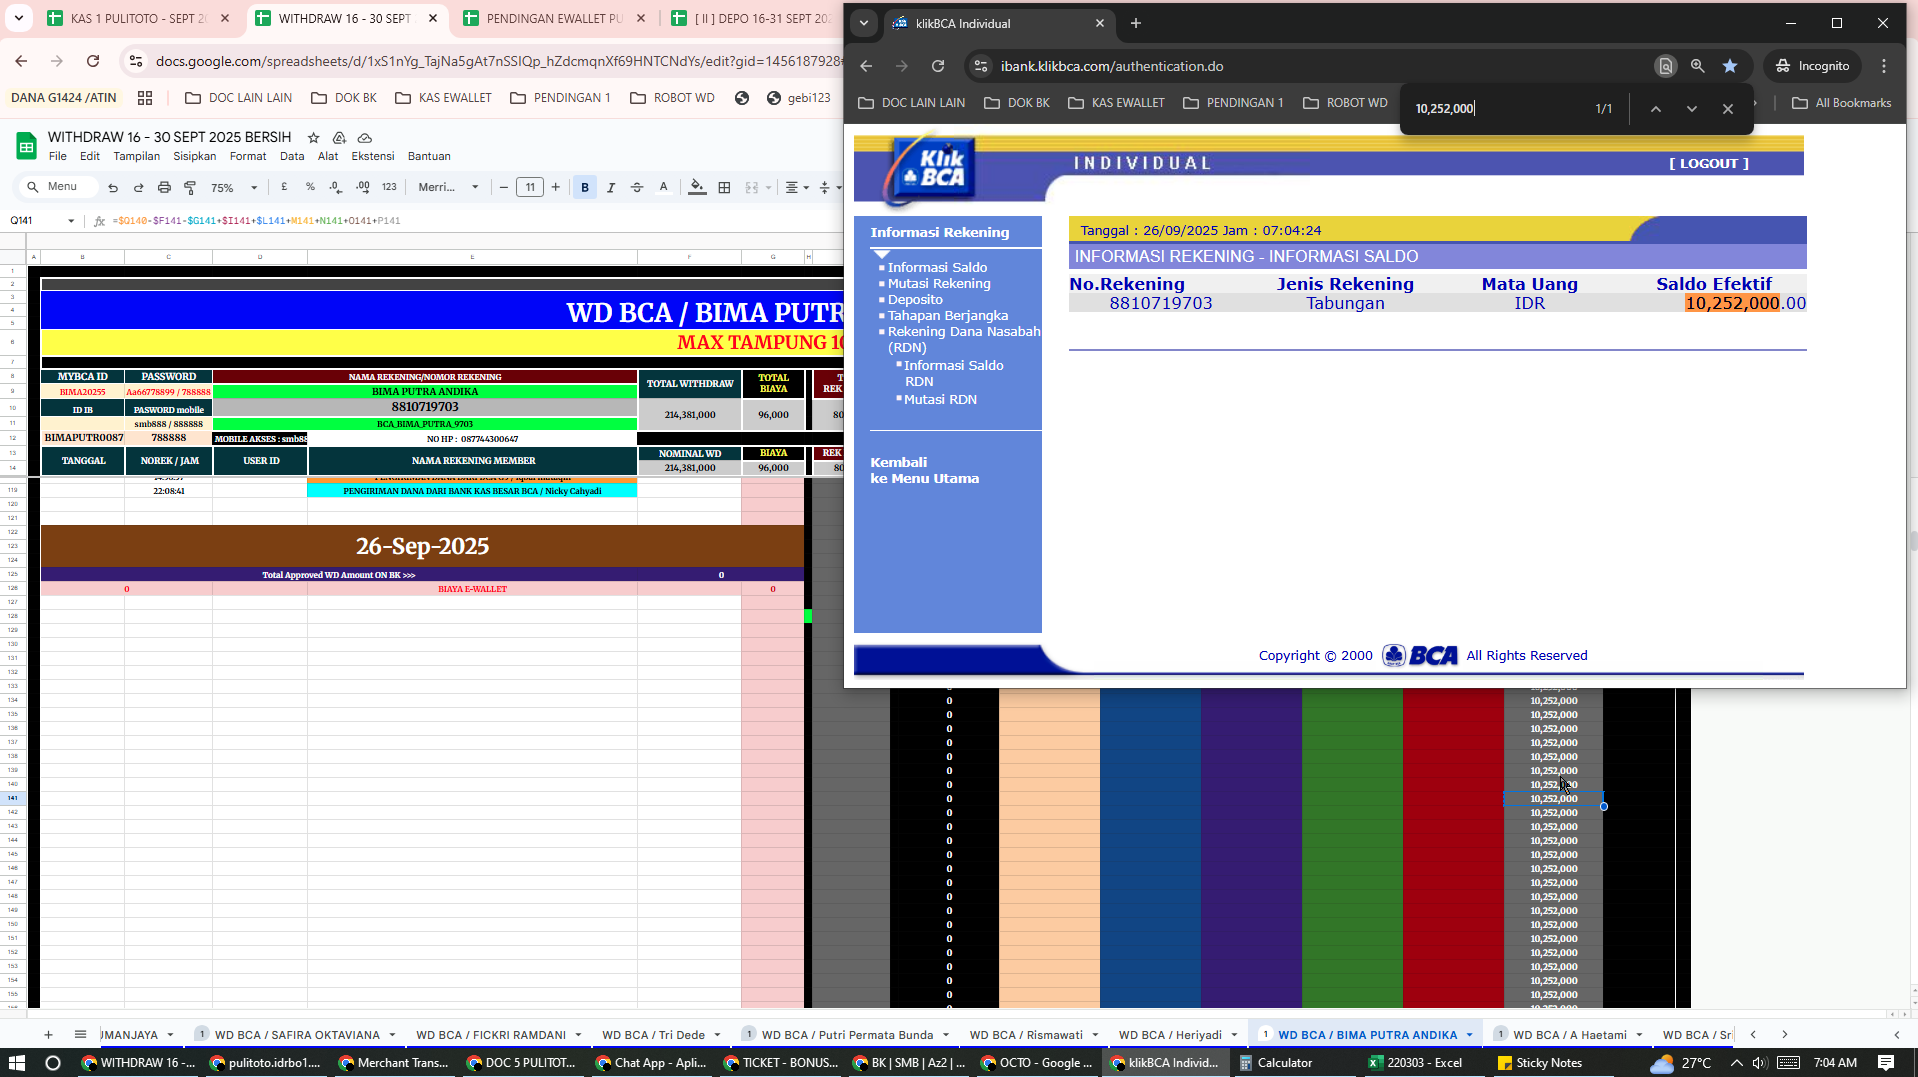Toggle bold formatting

585,187
